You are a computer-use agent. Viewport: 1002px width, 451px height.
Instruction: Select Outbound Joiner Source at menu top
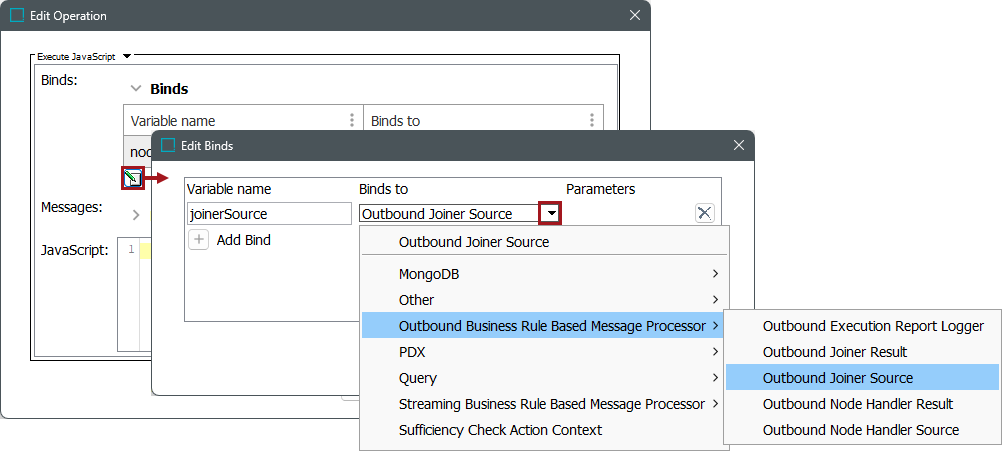click(x=474, y=242)
